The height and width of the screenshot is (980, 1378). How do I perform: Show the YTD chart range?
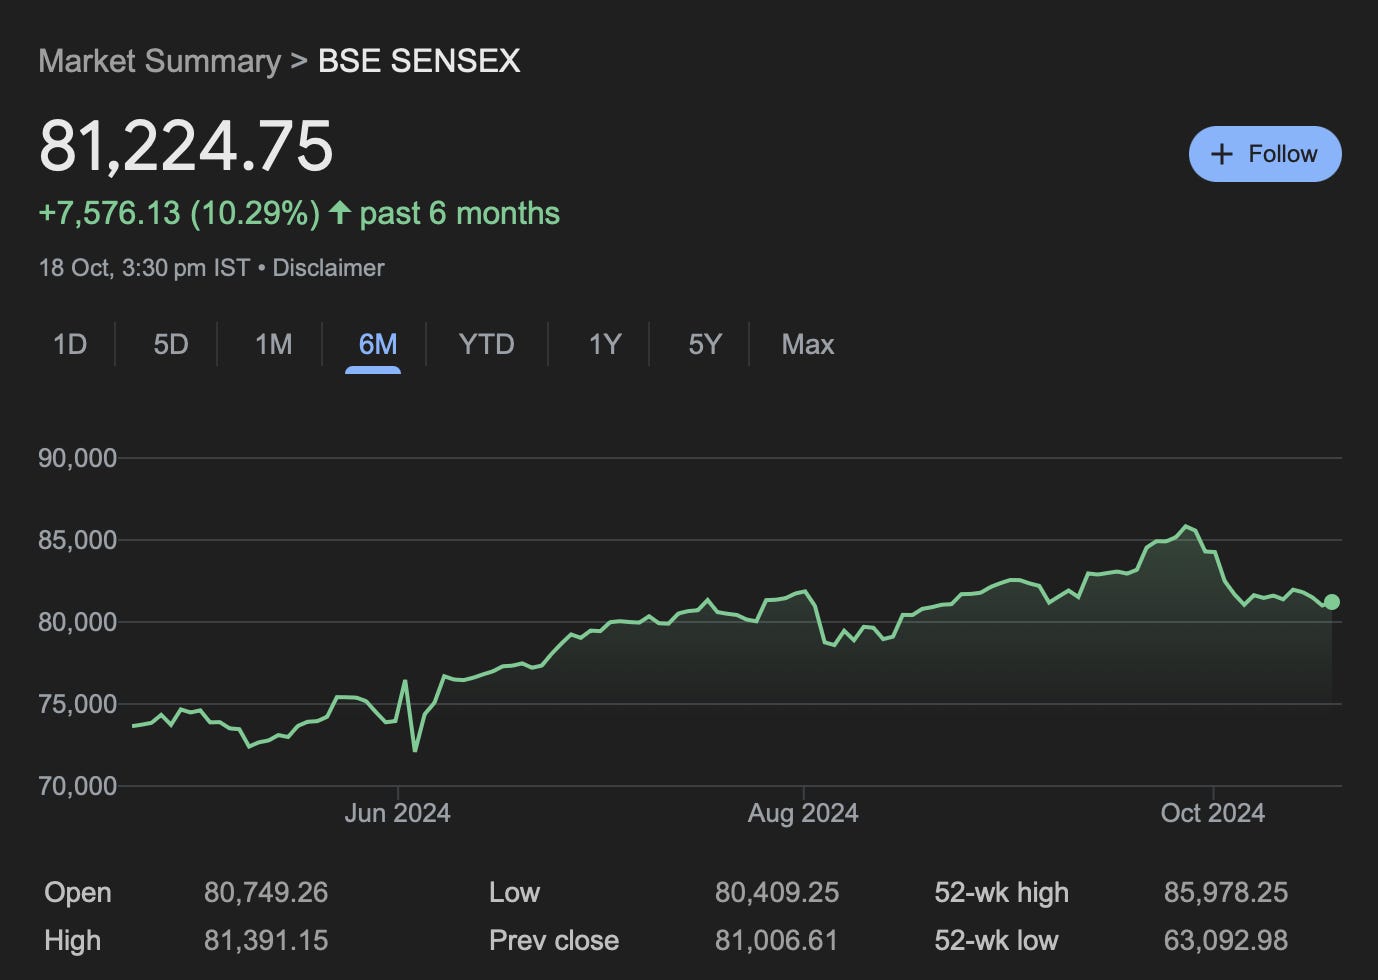[486, 344]
